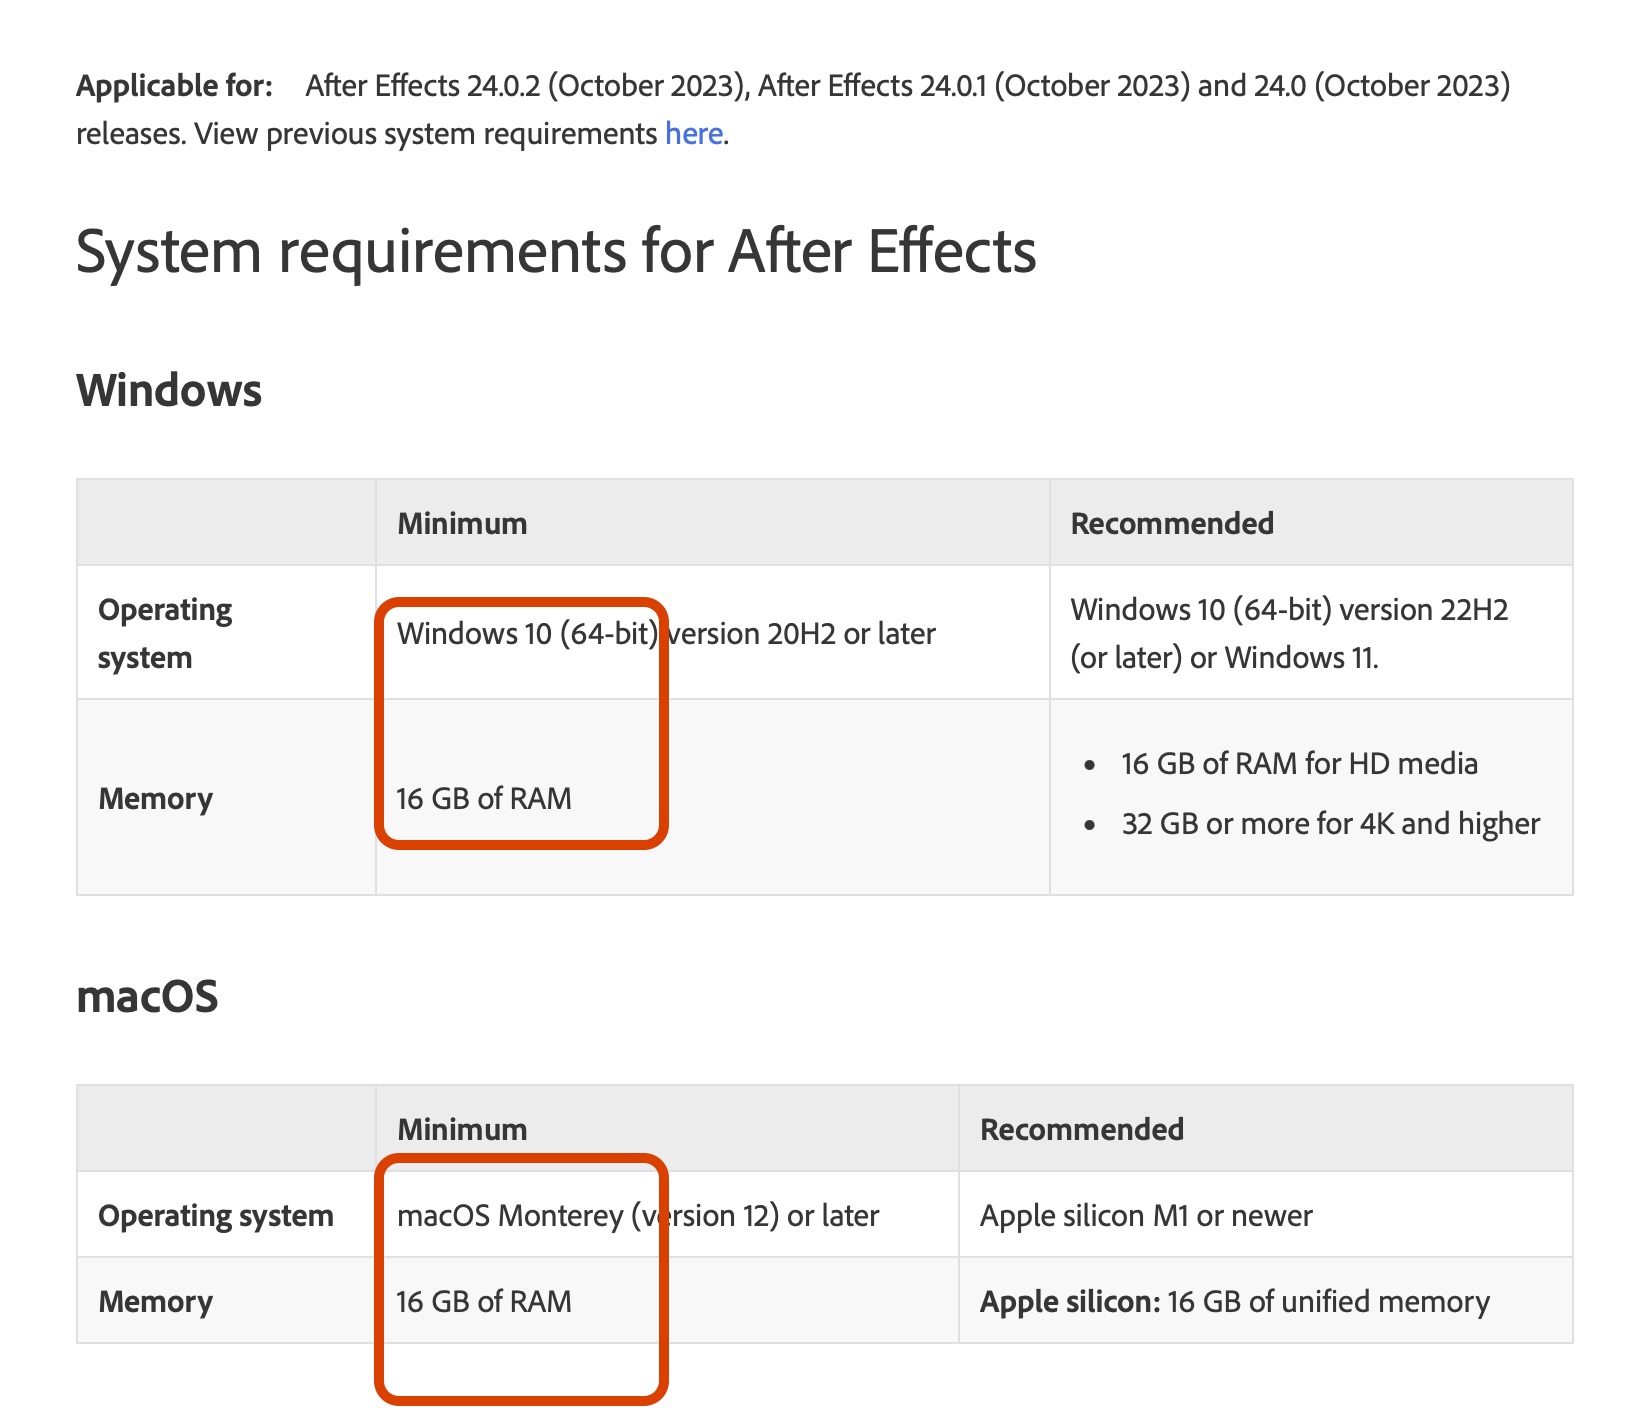Select the Windows section heading
The height and width of the screenshot is (1418, 1646).
169,390
